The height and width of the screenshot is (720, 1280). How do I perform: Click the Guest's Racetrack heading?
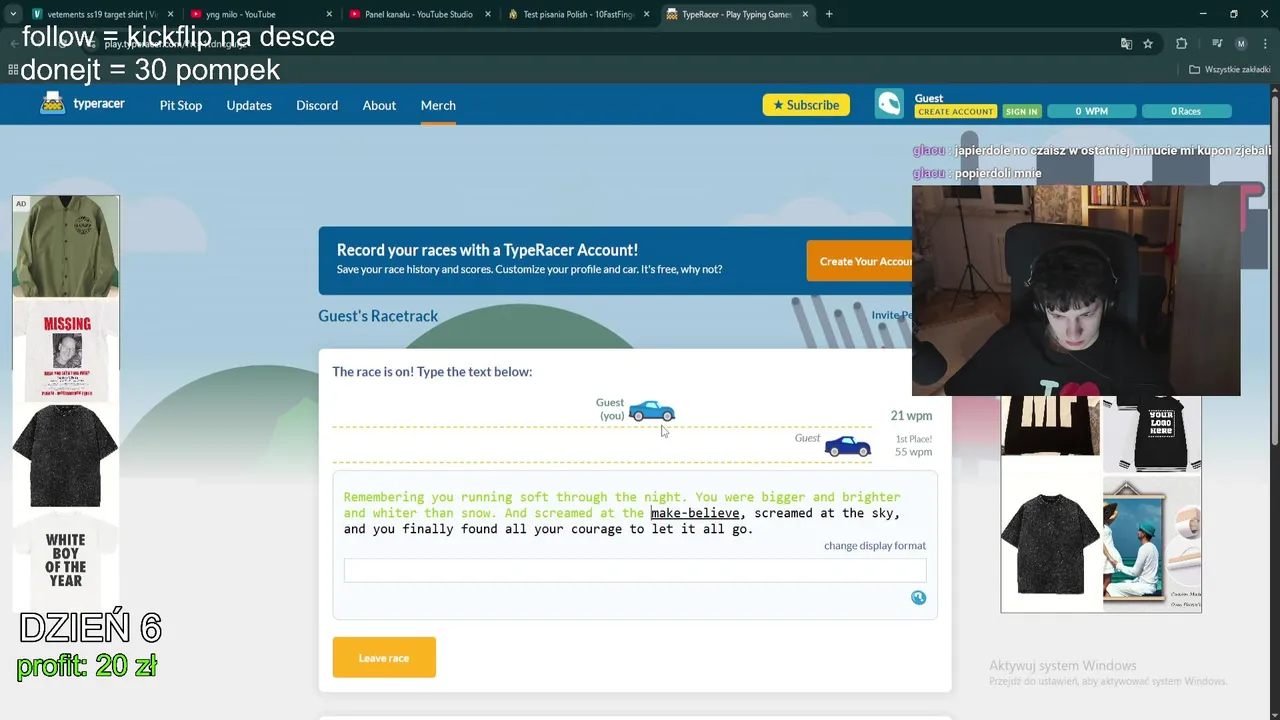tap(378, 316)
